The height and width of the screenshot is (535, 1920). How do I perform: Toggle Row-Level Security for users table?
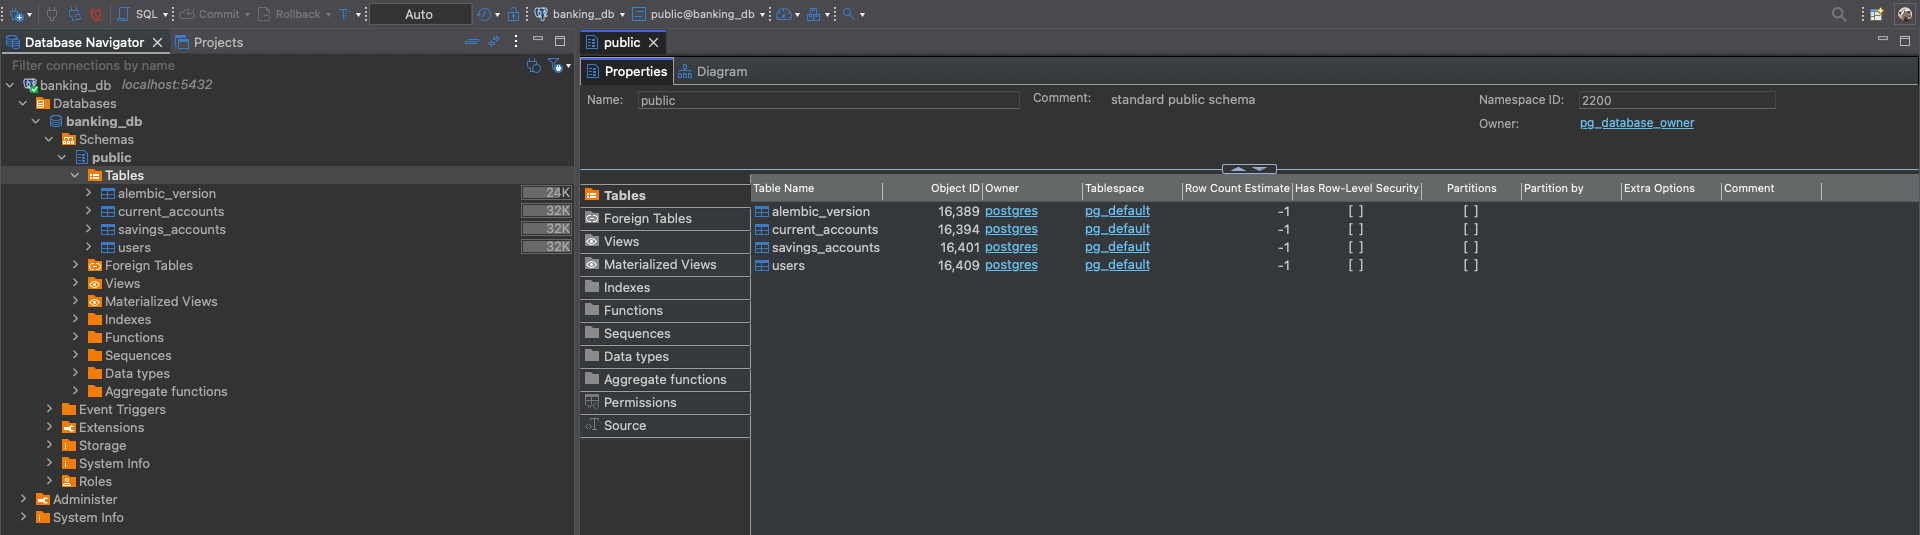1356,265
